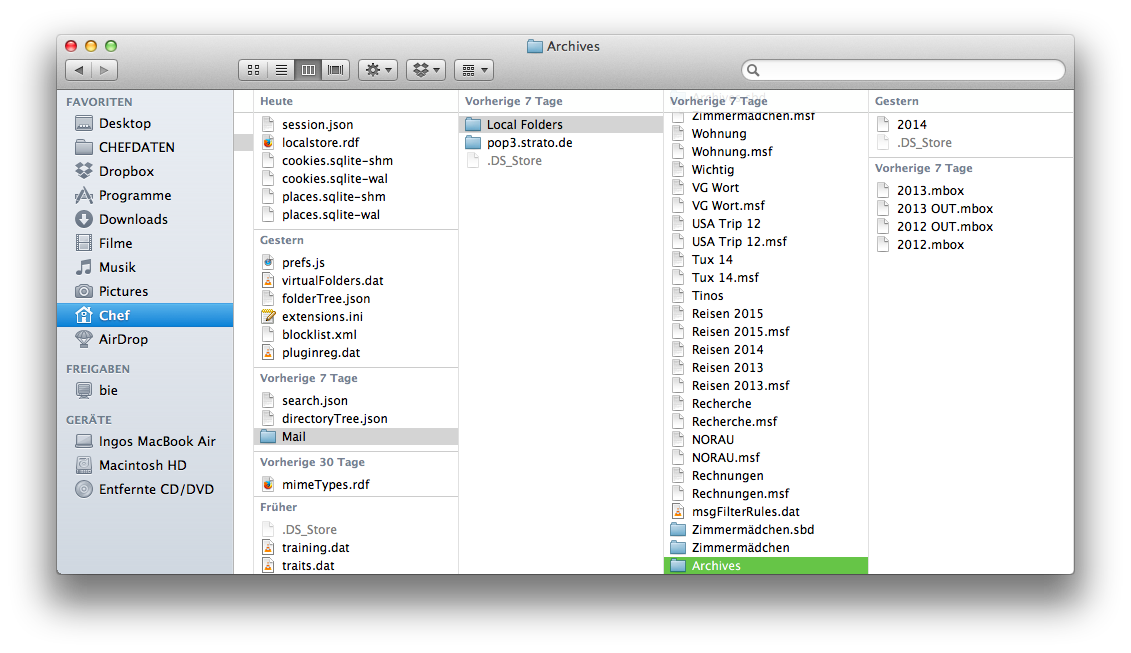Open the Zimmermädchen.sbd folder
Screen dimensions: 1131x653
pyautogui.click(x=752, y=529)
